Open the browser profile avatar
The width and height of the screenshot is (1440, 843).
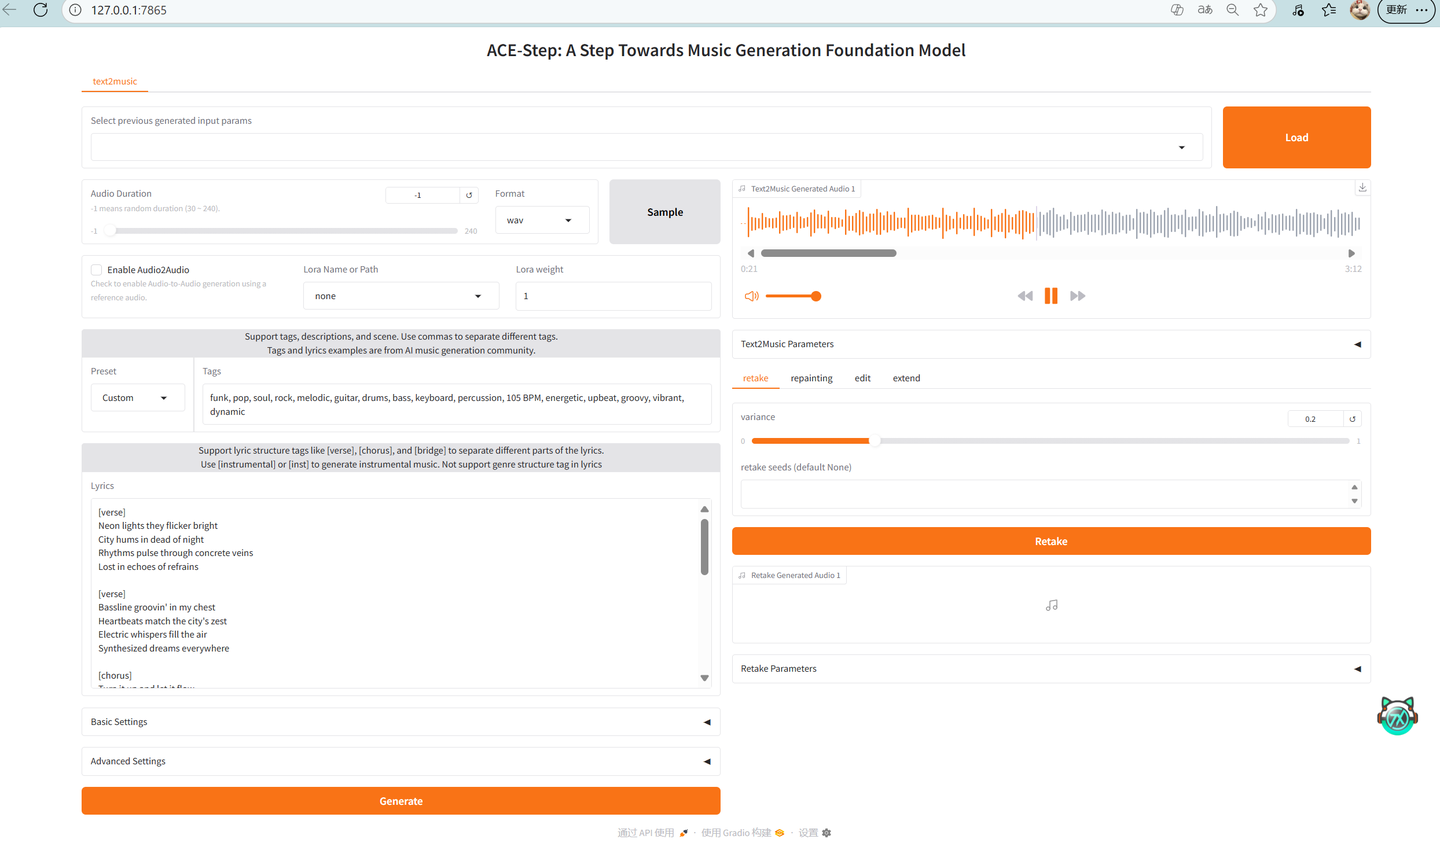click(1360, 10)
